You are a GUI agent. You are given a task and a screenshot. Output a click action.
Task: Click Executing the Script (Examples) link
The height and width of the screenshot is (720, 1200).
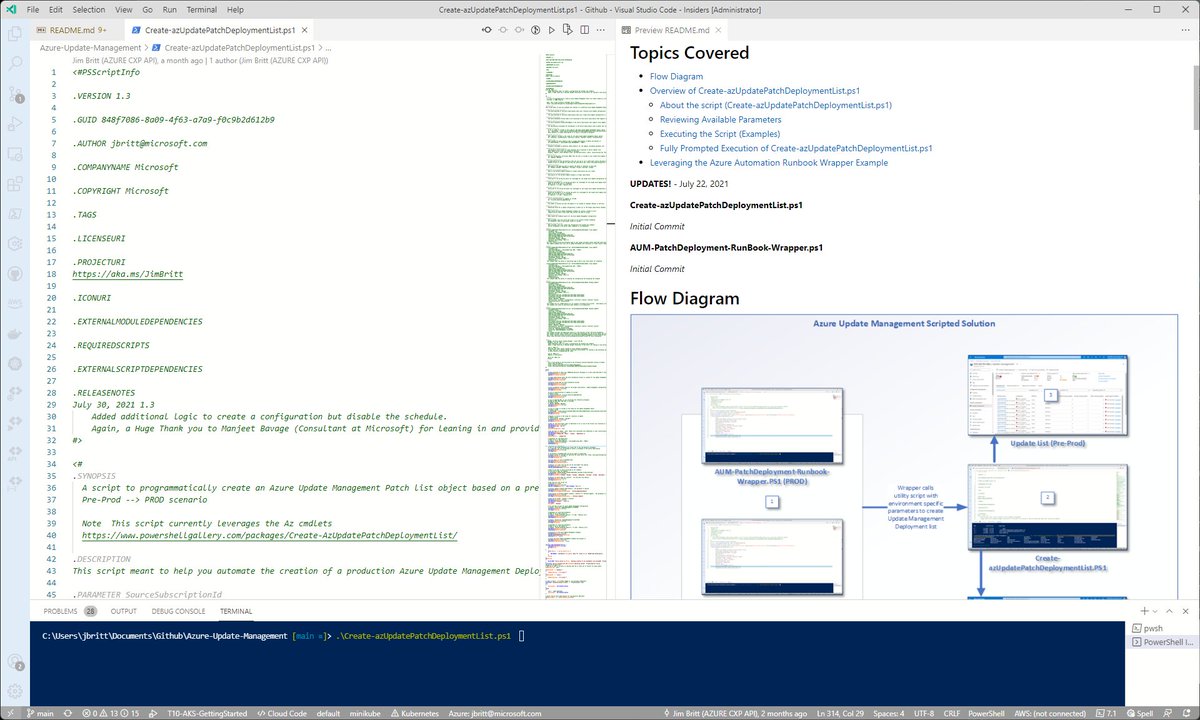[x=720, y=134]
